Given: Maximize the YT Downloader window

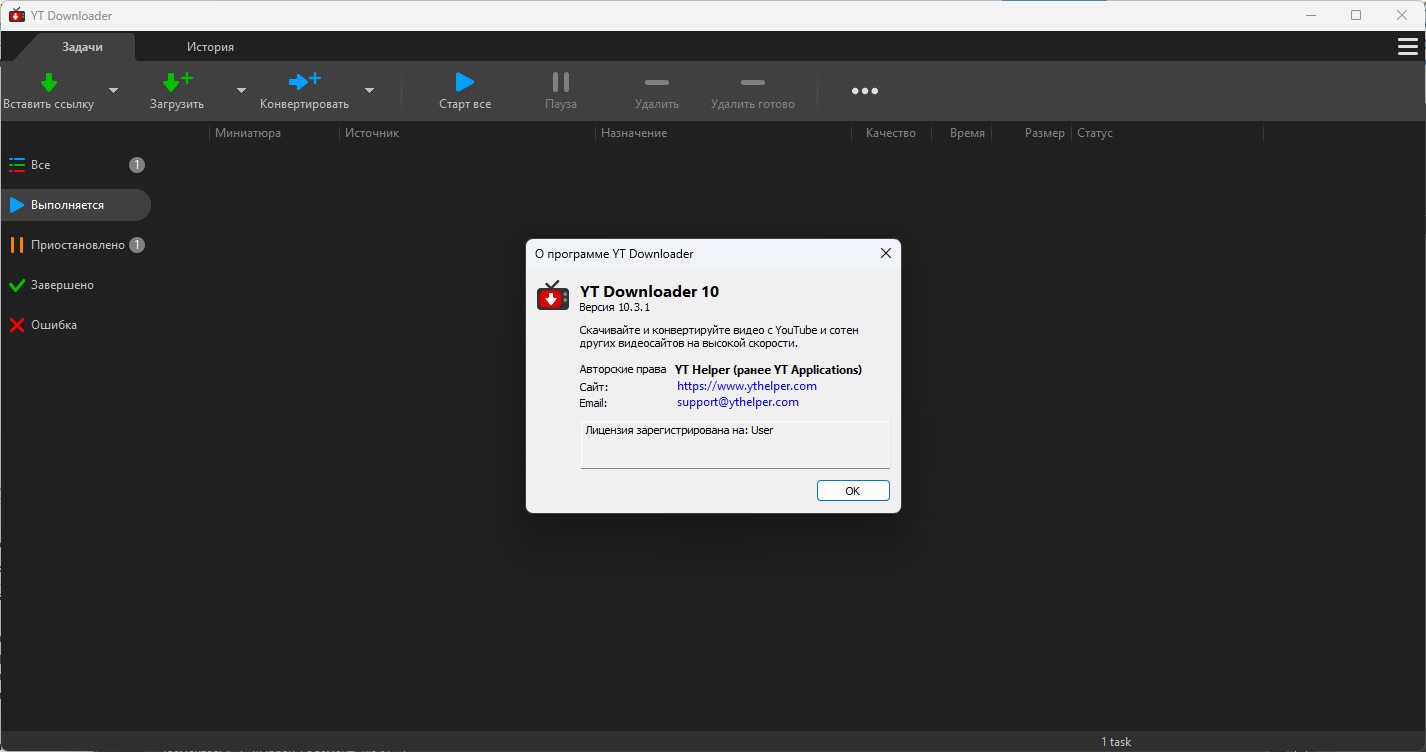Looking at the screenshot, I should (x=1356, y=15).
